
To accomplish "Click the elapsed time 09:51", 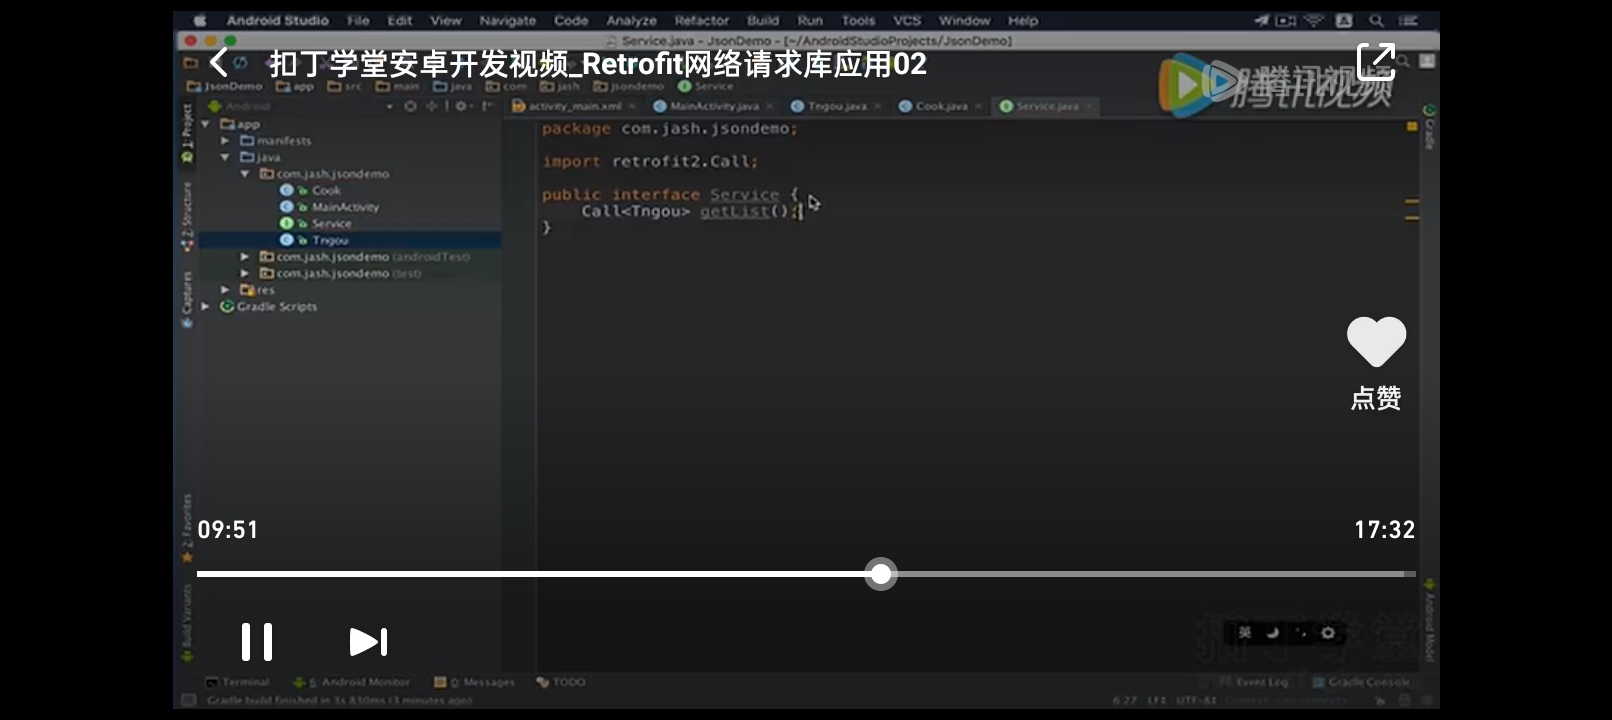I will (x=228, y=530).
